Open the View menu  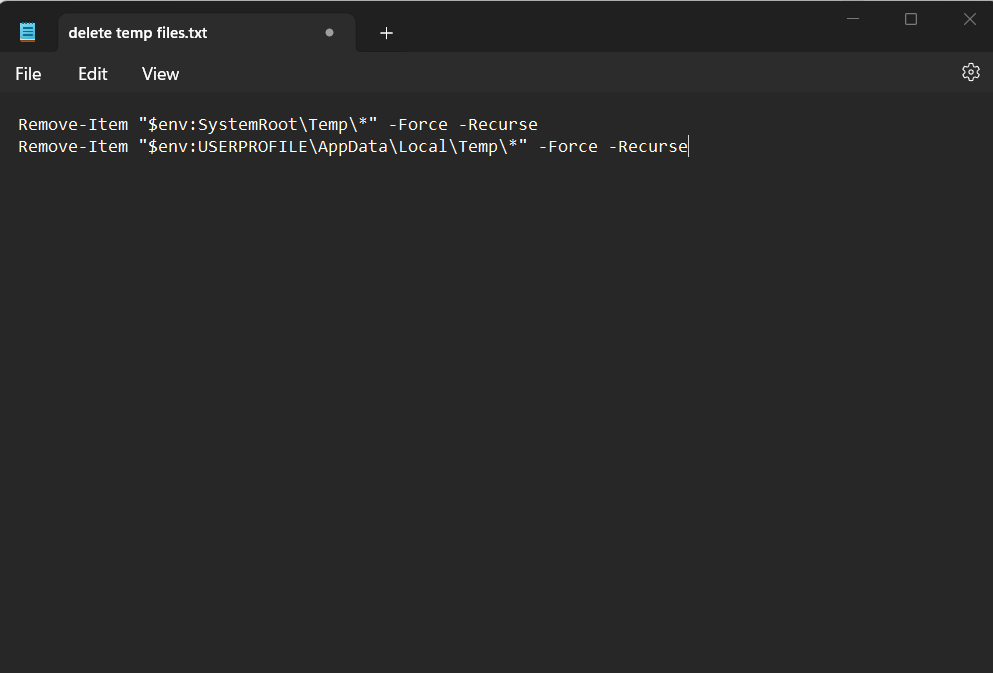160,74
